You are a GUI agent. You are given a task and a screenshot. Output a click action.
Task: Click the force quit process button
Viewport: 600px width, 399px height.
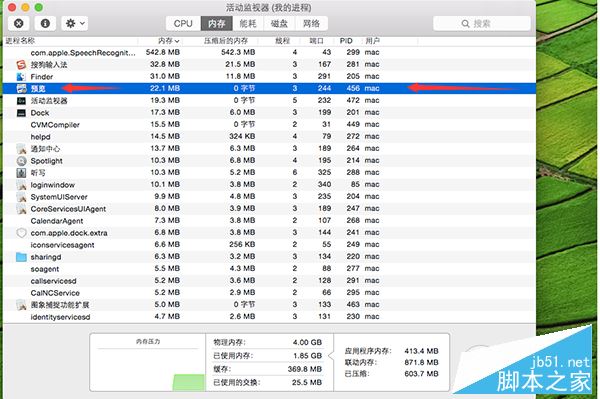tap(18, 23)
